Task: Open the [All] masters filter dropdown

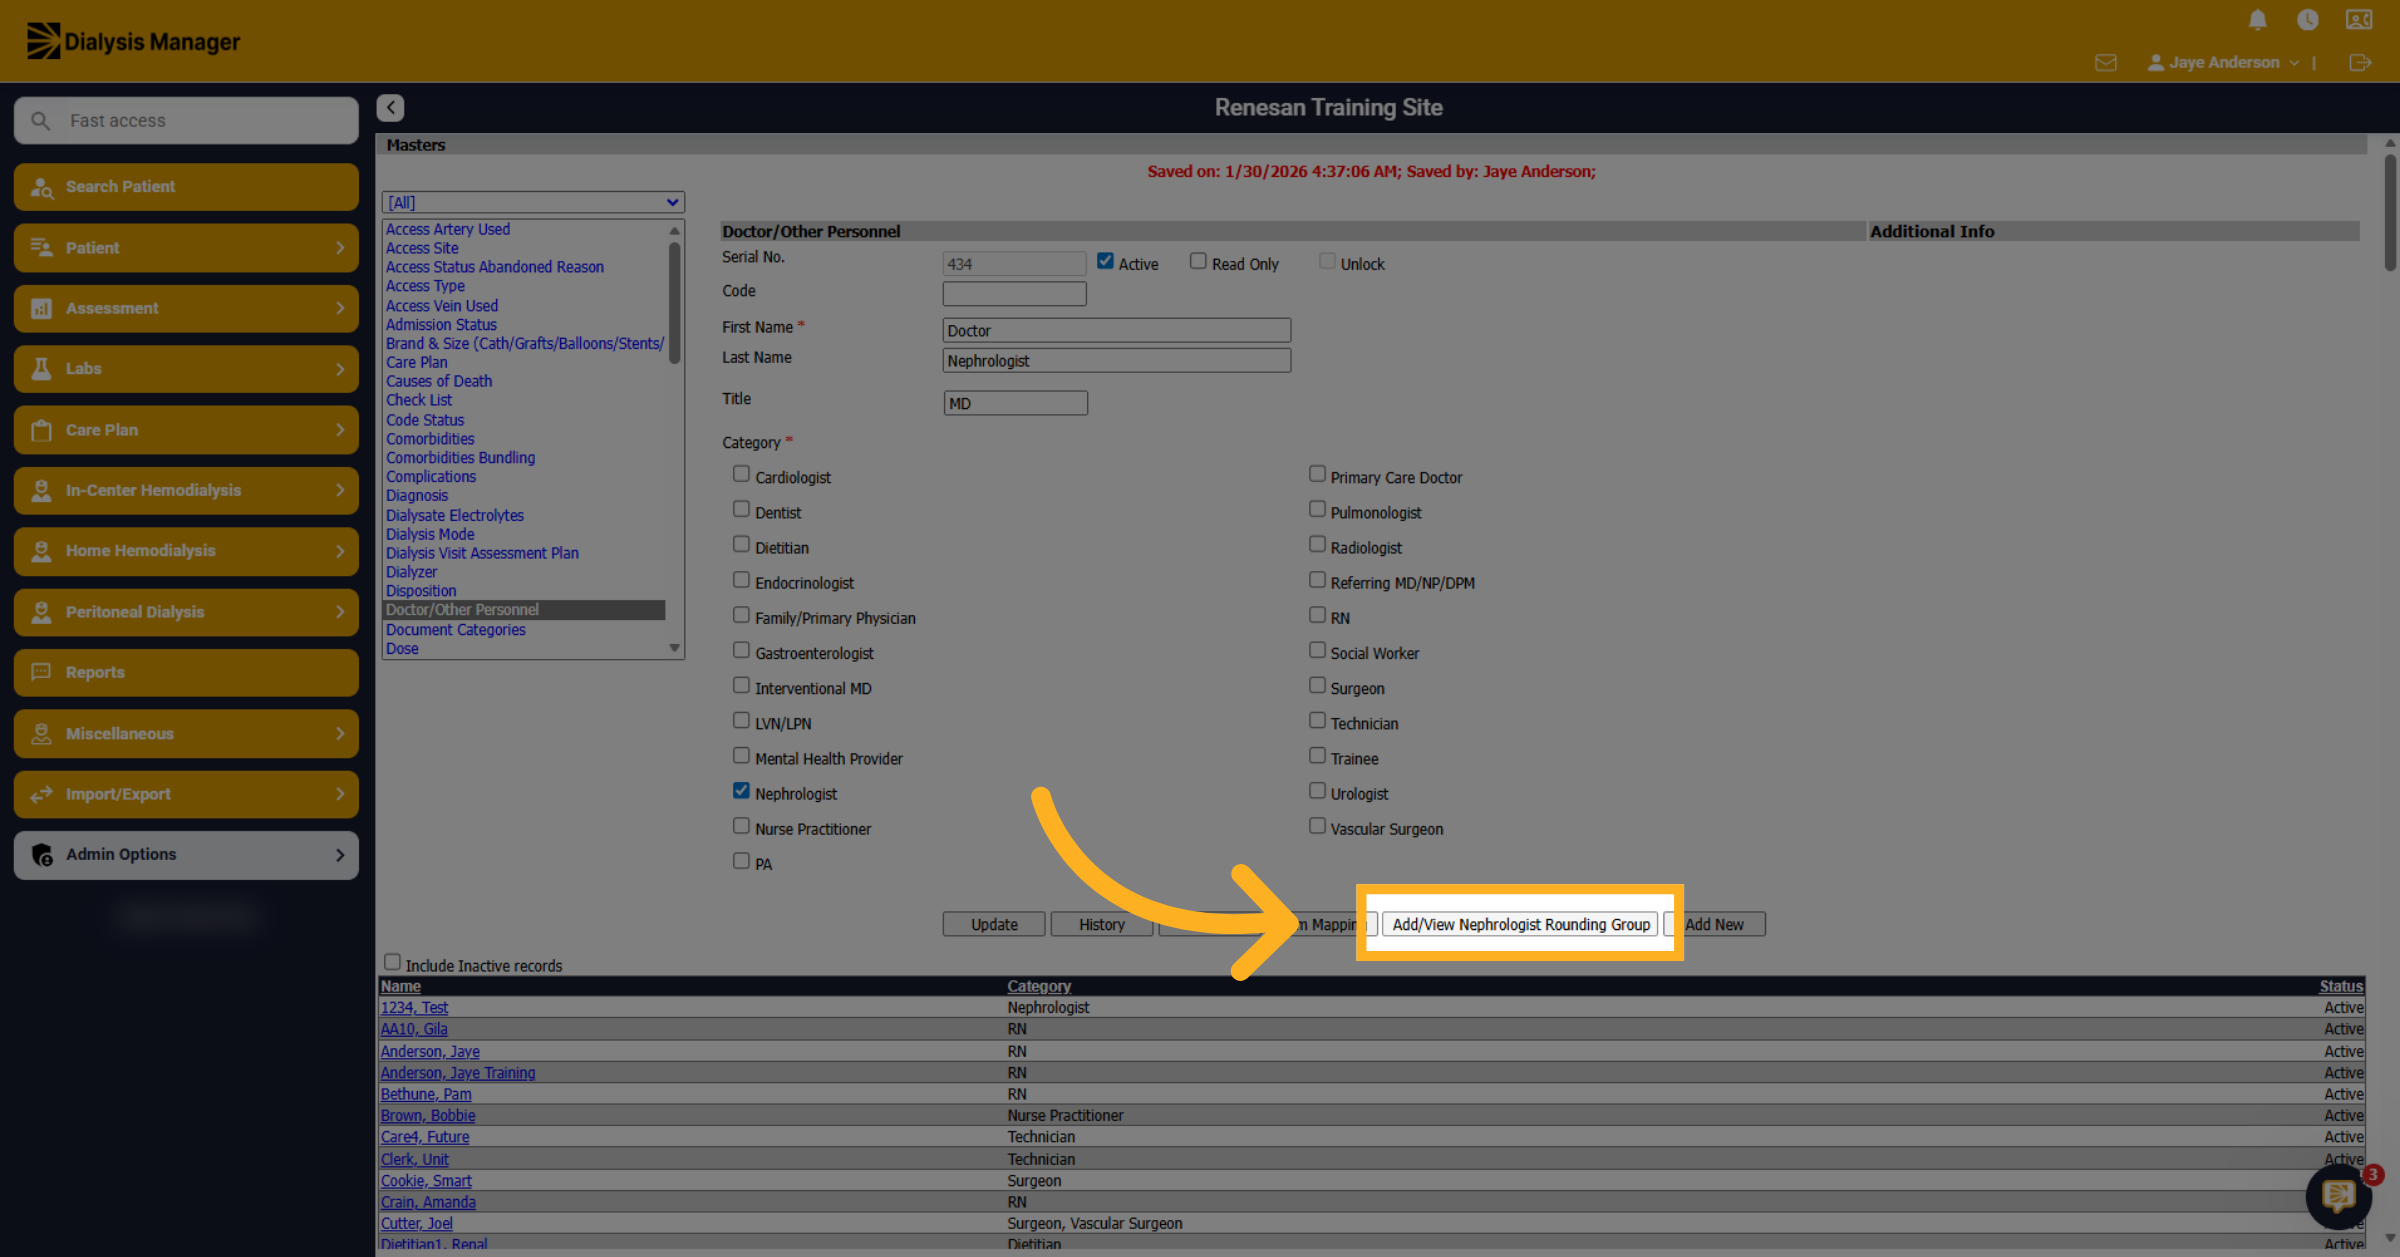Action: (533, 202)
